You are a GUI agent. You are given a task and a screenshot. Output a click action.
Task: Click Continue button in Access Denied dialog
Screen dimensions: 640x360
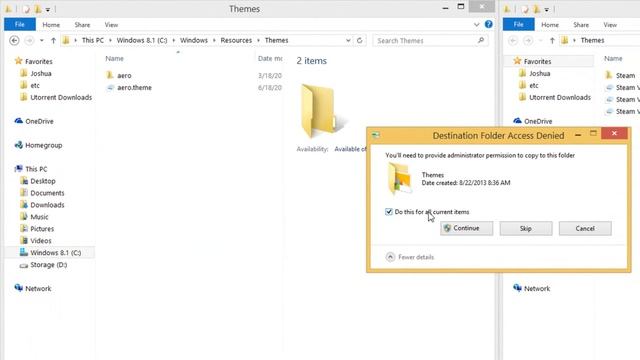[x=466, y=229]
